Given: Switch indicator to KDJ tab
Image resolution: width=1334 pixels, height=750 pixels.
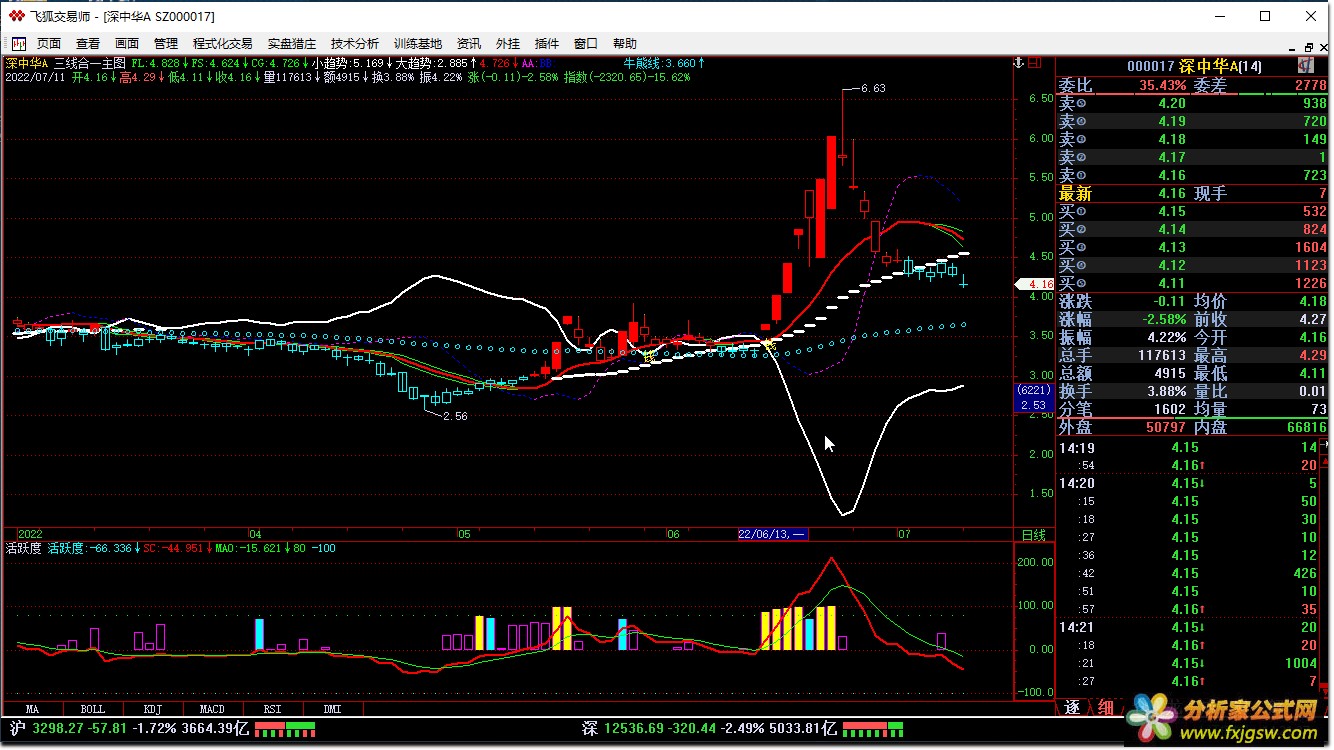Looking at the screenshot, I should (152, 709).
